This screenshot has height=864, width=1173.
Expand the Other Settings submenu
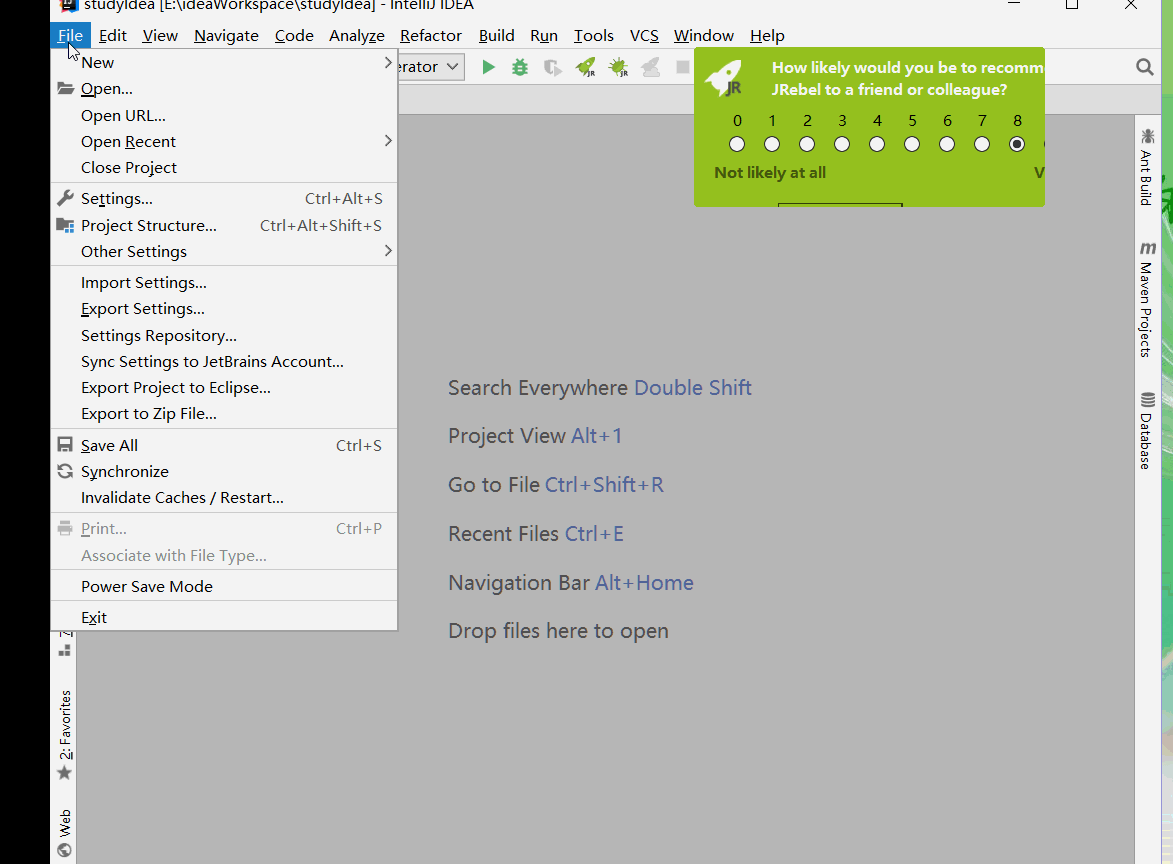[x=224, y=251]
